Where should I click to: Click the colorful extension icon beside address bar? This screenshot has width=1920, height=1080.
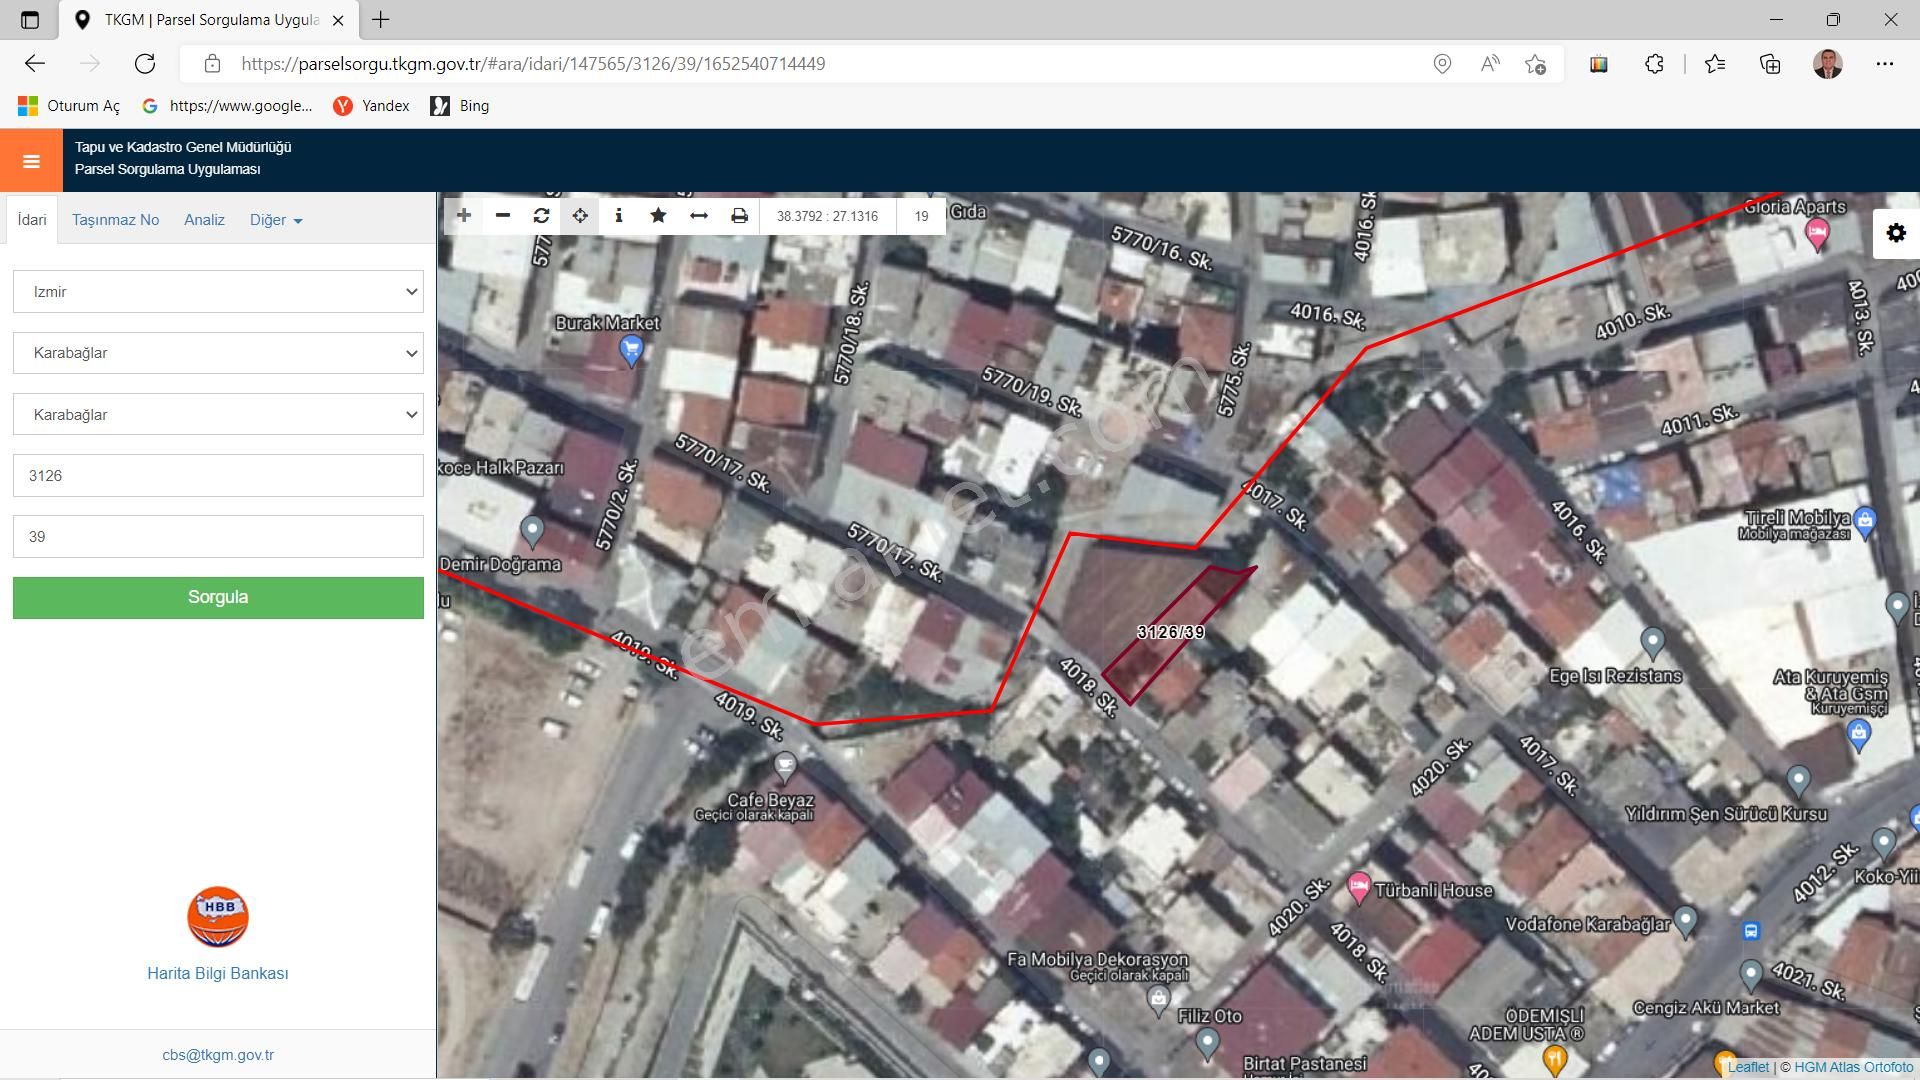[1599, 64]
